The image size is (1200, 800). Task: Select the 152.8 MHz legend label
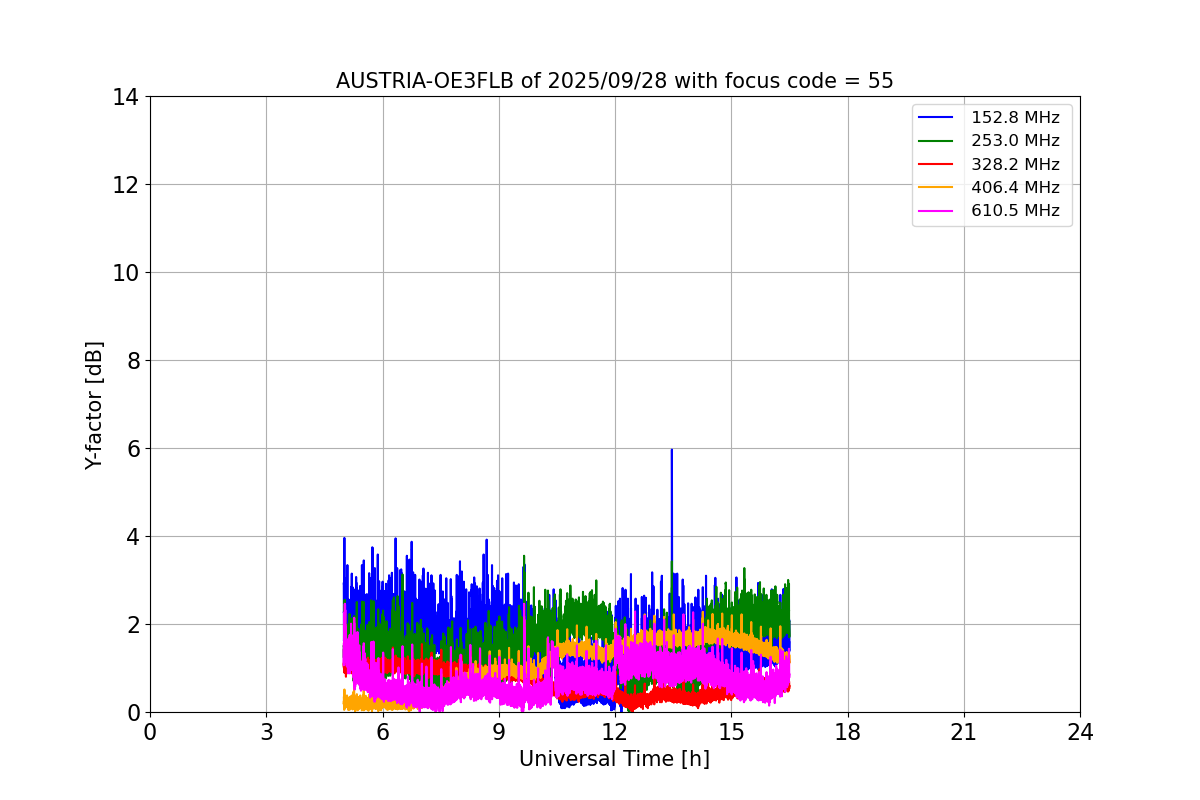pos(1015,118)
